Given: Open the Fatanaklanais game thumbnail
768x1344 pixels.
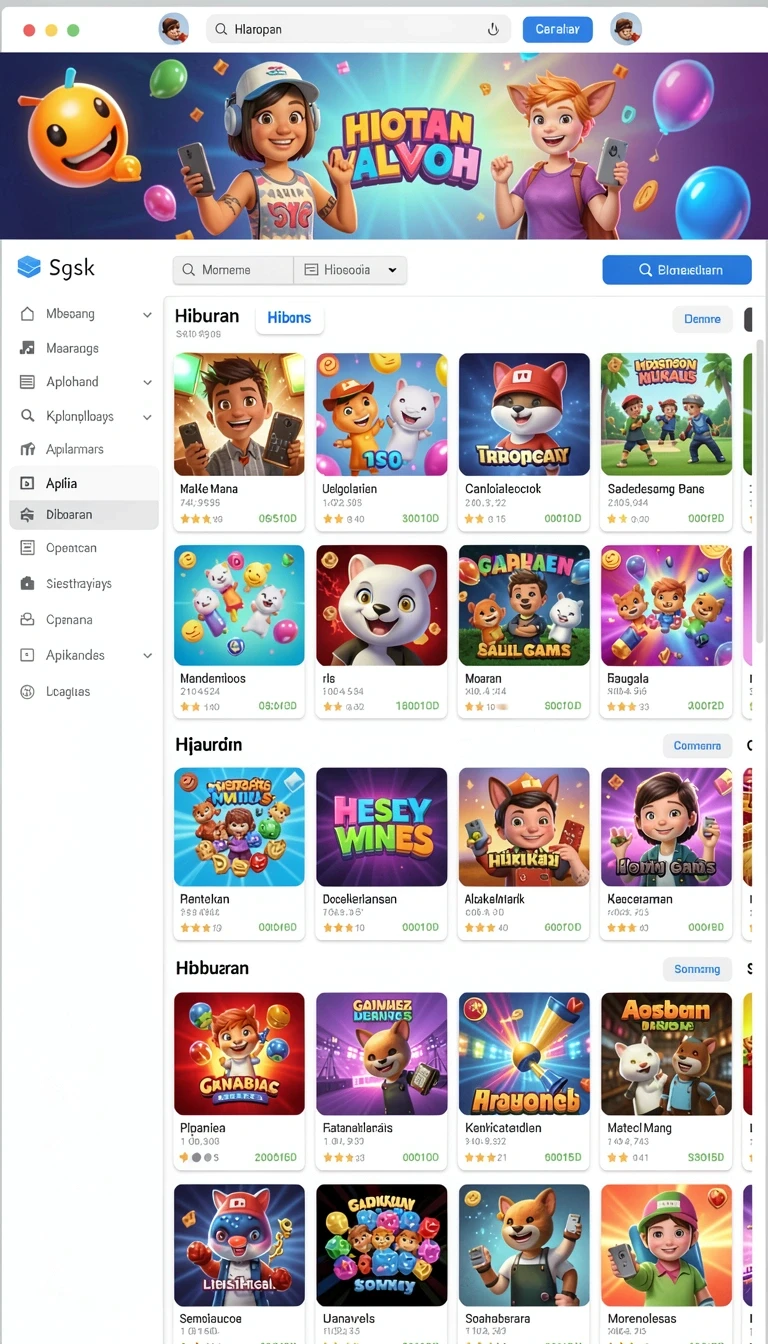Looking at the screenshot, I should coord(382,1054).
